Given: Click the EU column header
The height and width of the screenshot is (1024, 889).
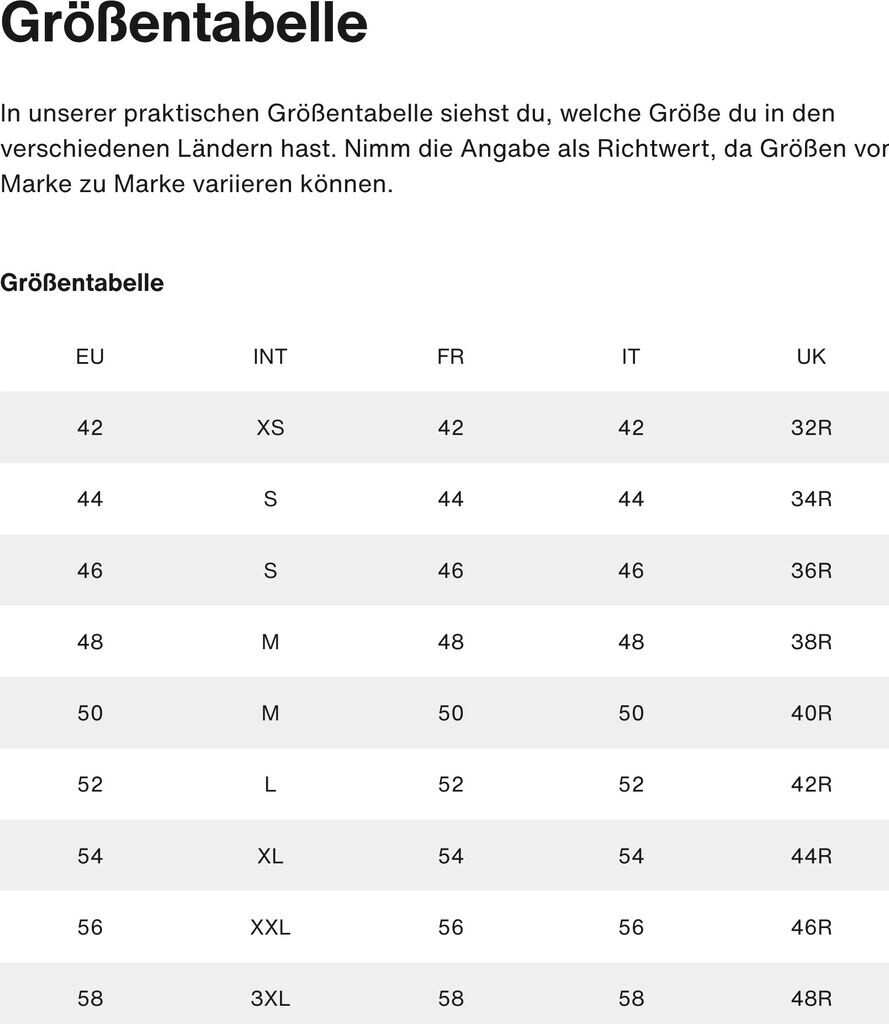Looking at the screenshot, I should (90, 356).
